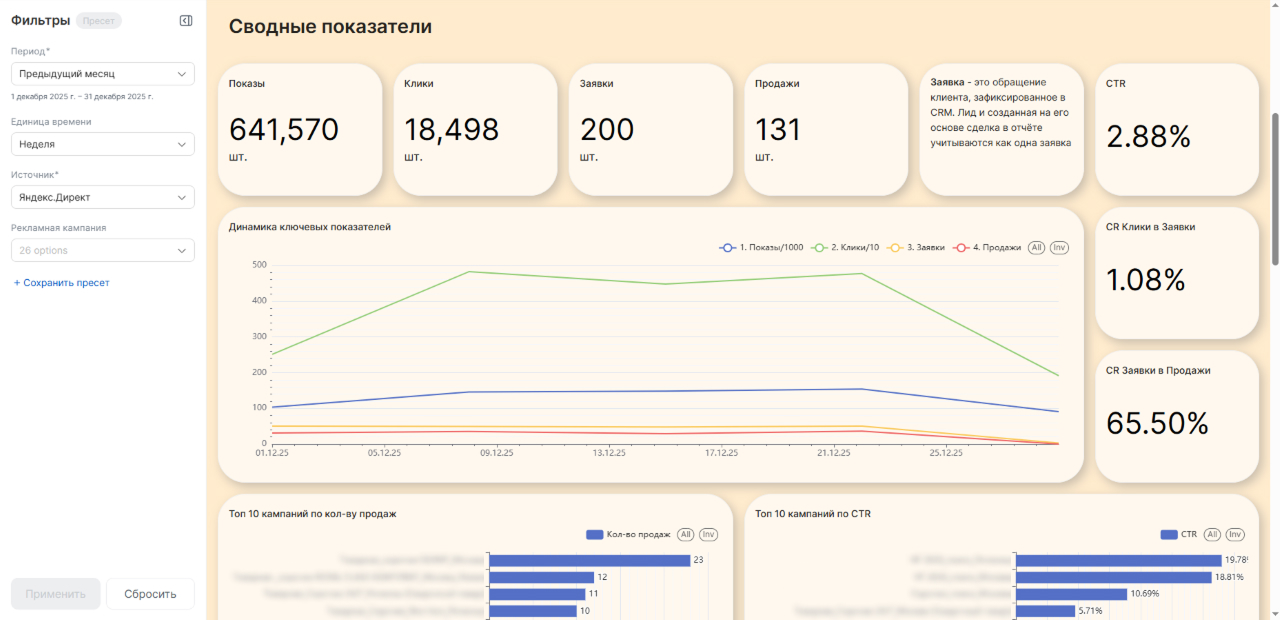Open the Источник dropdown with Яндекс.Директ
1280x620 pixels.
[x=103, y=197]
